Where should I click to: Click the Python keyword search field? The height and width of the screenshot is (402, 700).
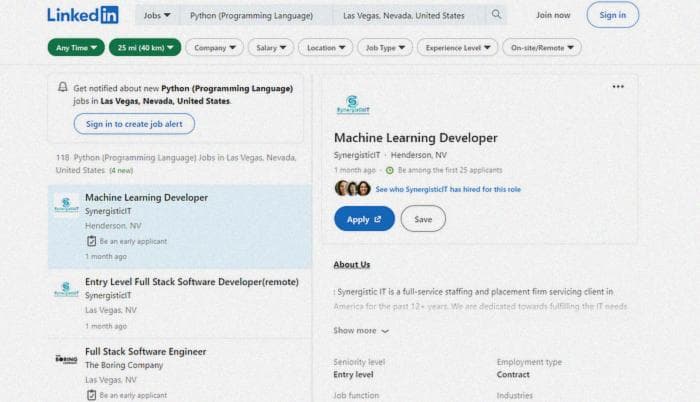(256, 15)
